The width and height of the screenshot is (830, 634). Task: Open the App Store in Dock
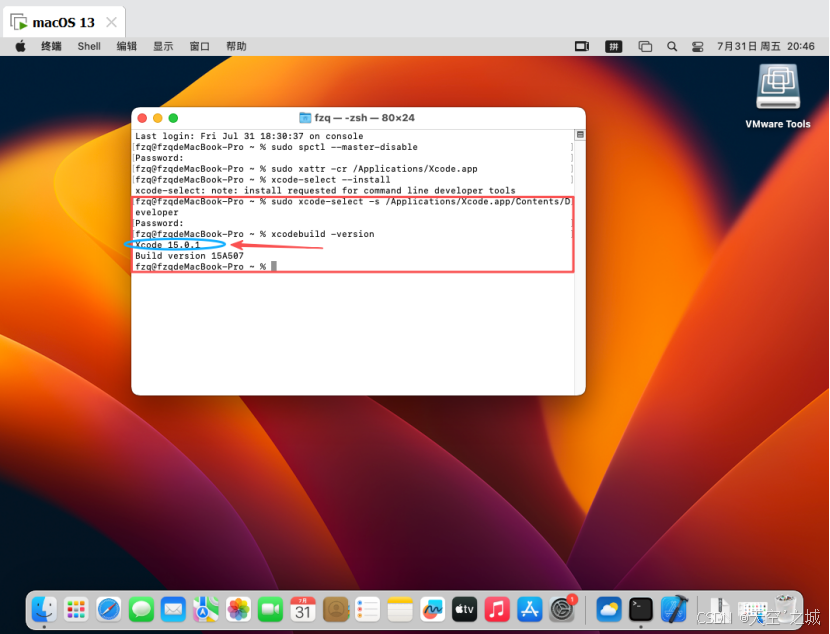[x=530, y=610]
